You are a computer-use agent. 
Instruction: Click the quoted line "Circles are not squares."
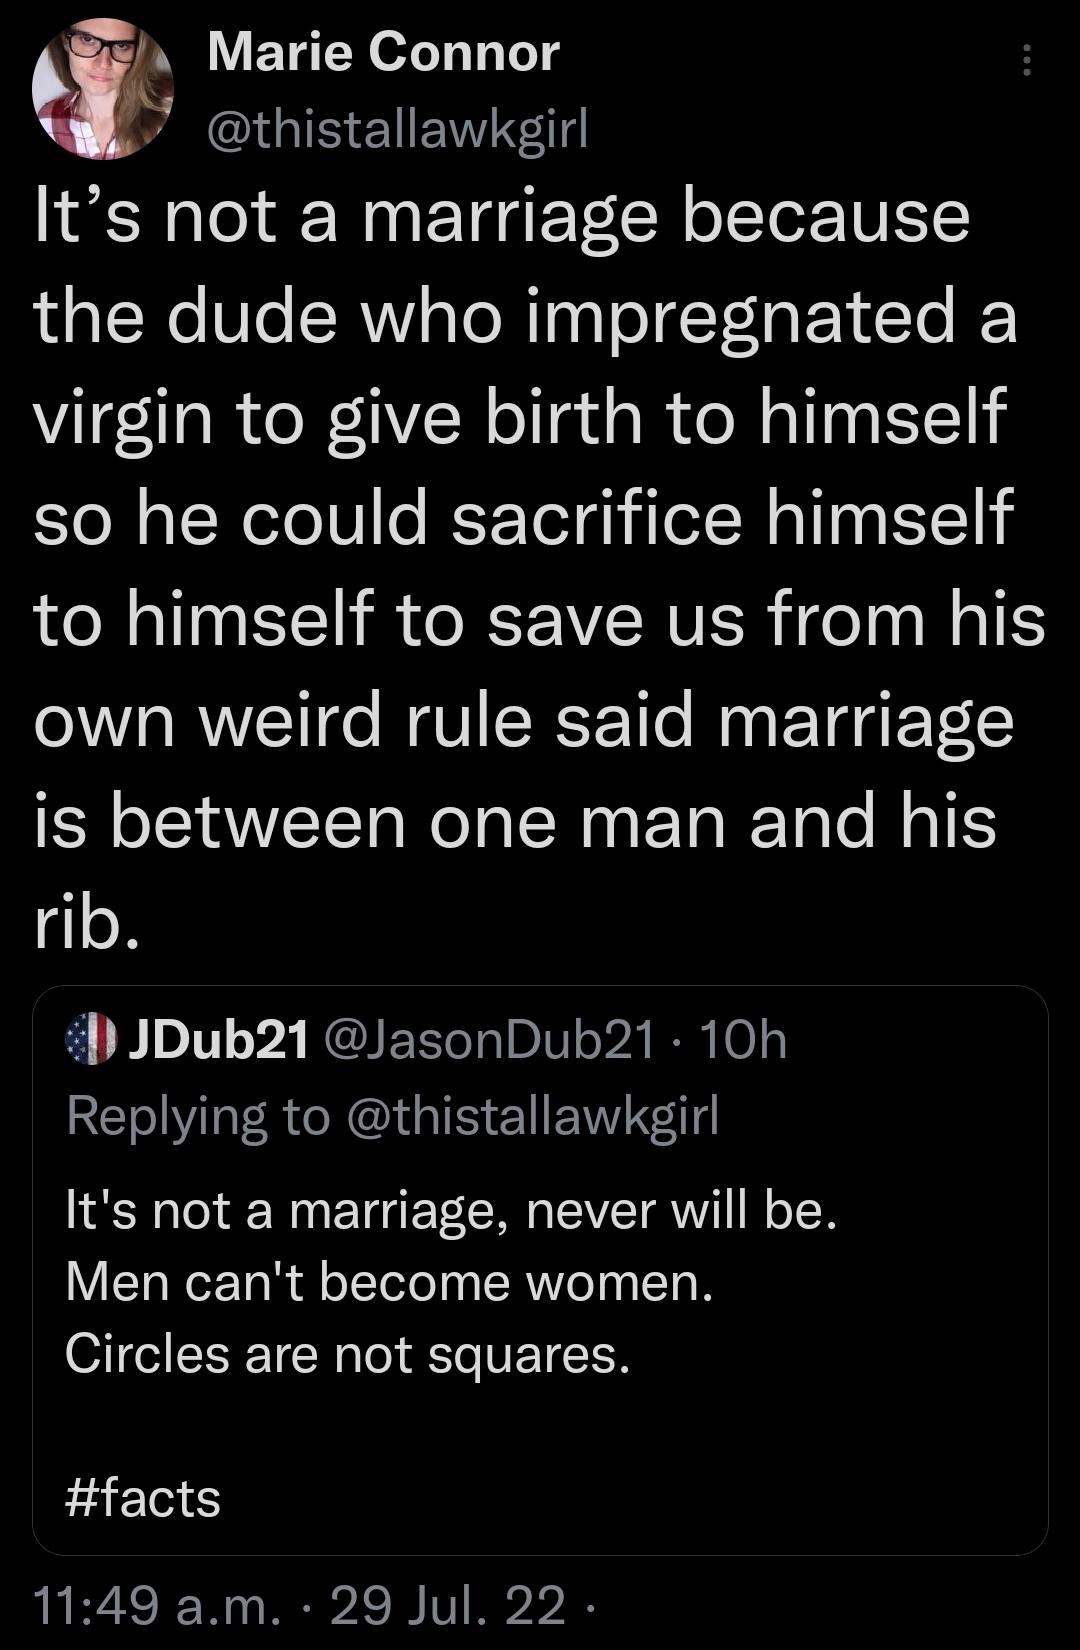pos(347,1354)
